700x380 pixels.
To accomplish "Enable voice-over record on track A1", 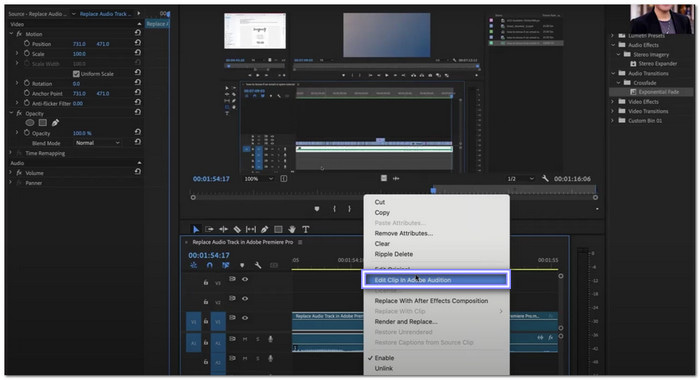I will pyautogui.click(x=270, y=339).
